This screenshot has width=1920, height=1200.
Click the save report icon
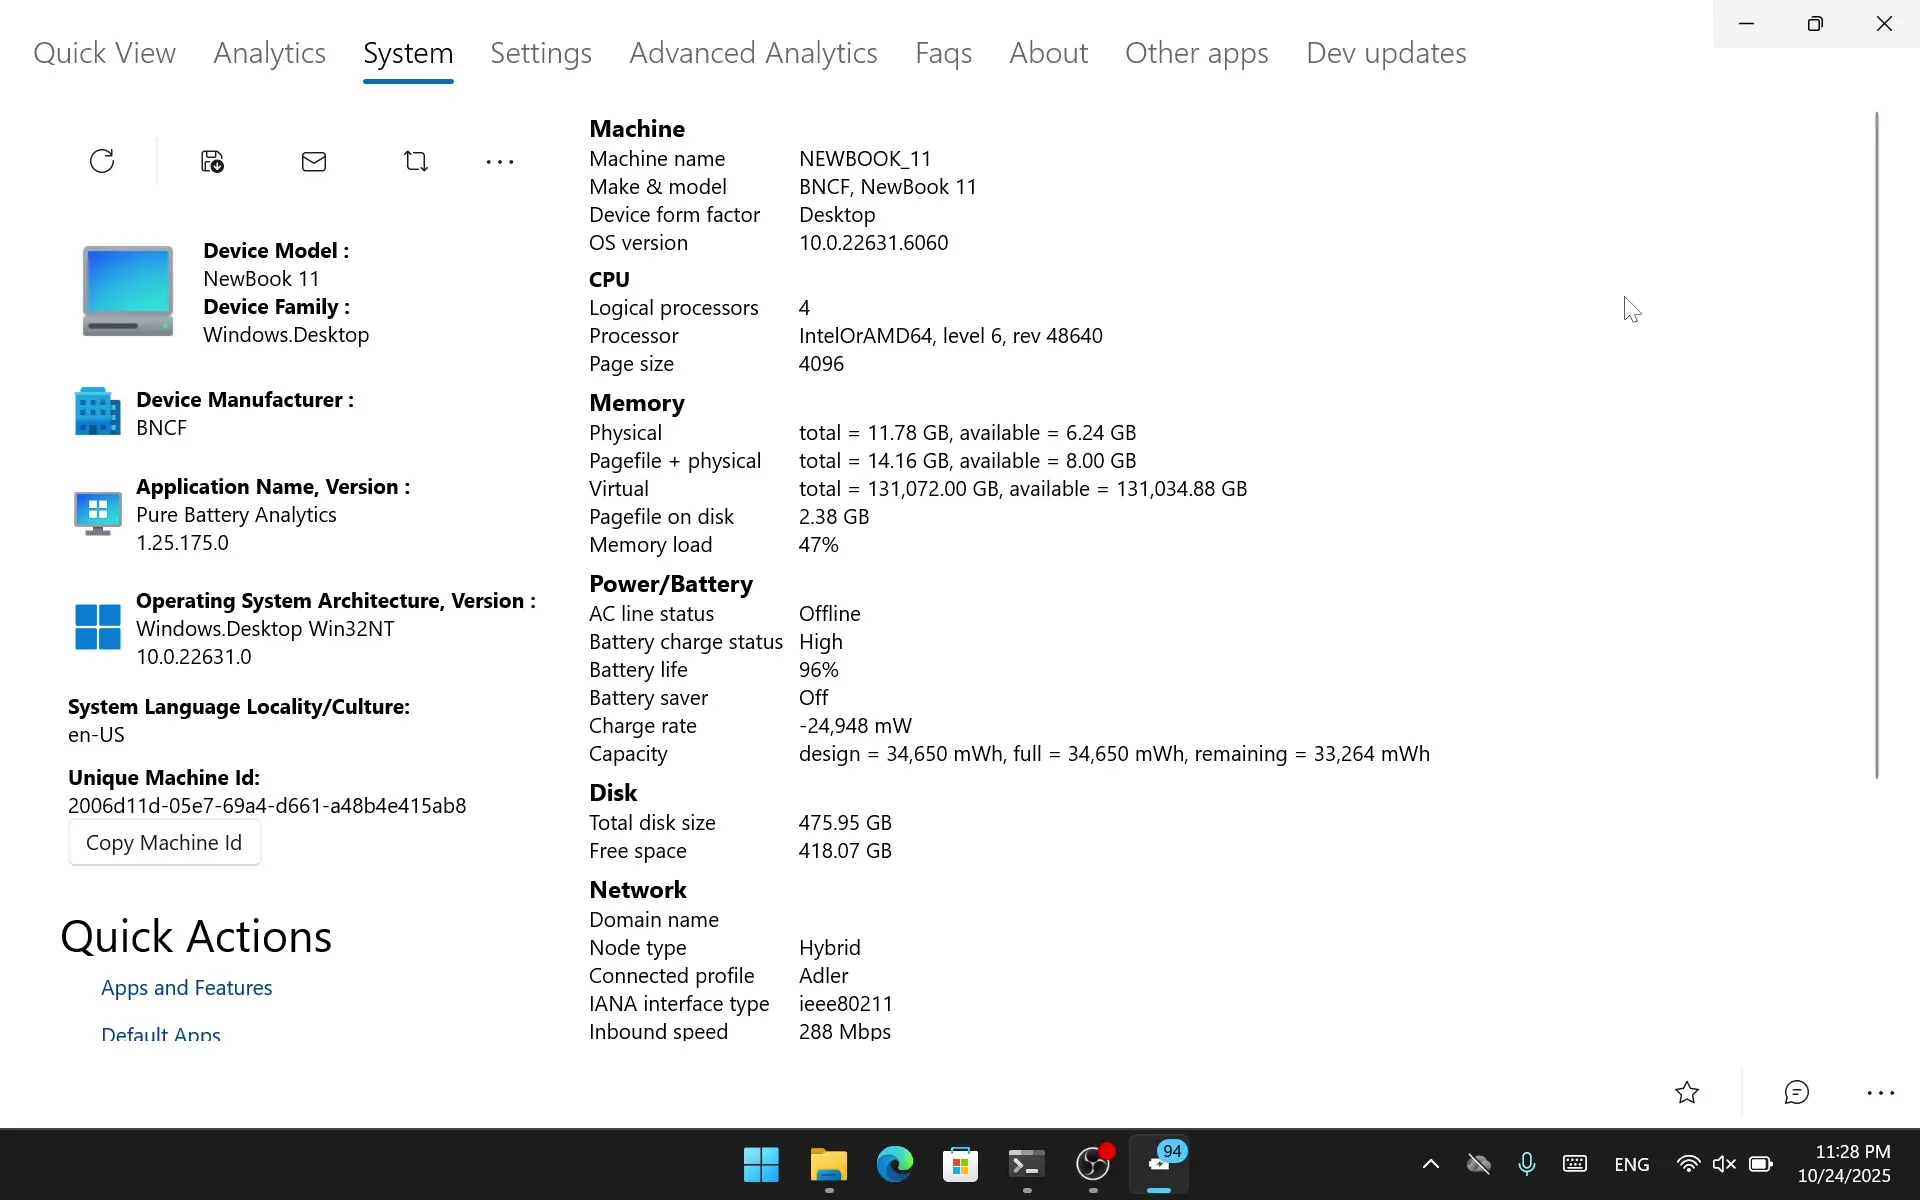[x=212, y=161]
